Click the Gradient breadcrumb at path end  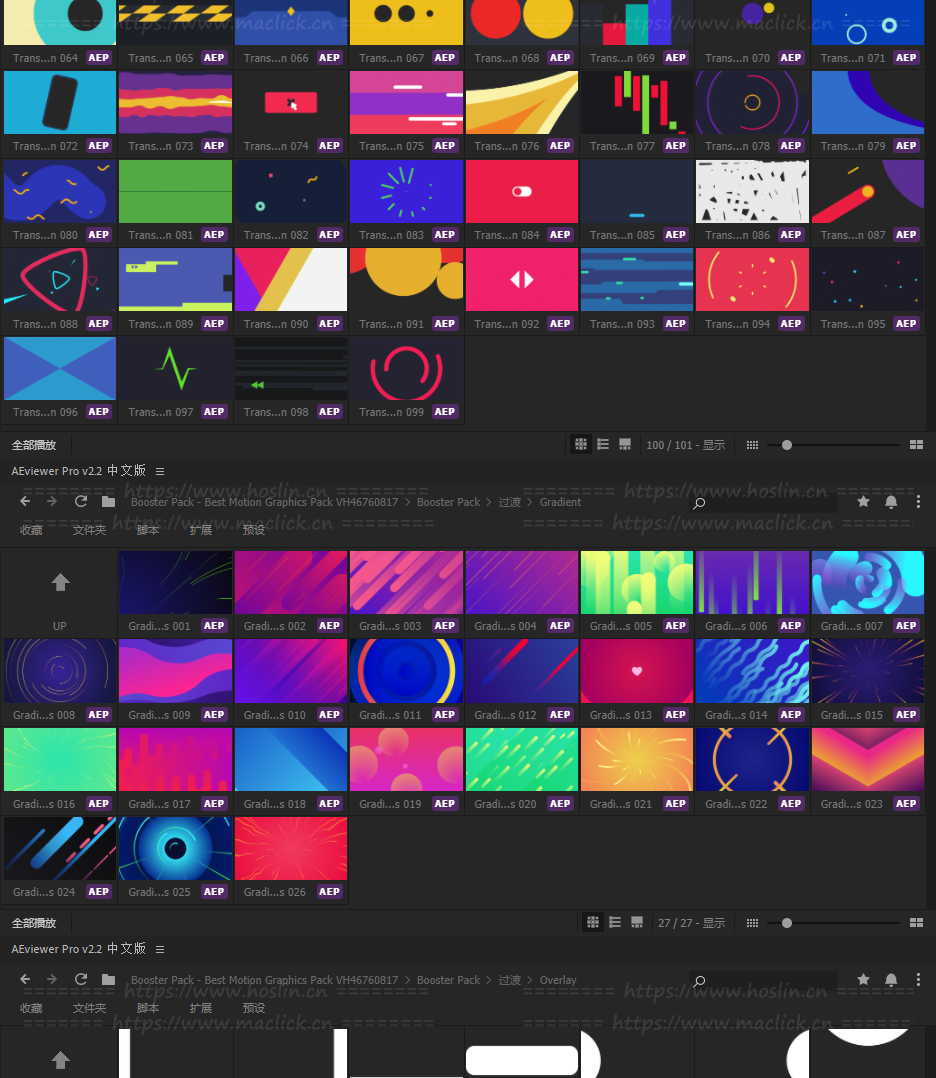click(560, 502)
